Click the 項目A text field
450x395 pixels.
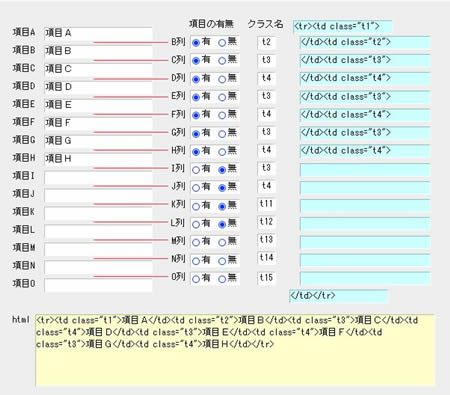pos(98,33)
